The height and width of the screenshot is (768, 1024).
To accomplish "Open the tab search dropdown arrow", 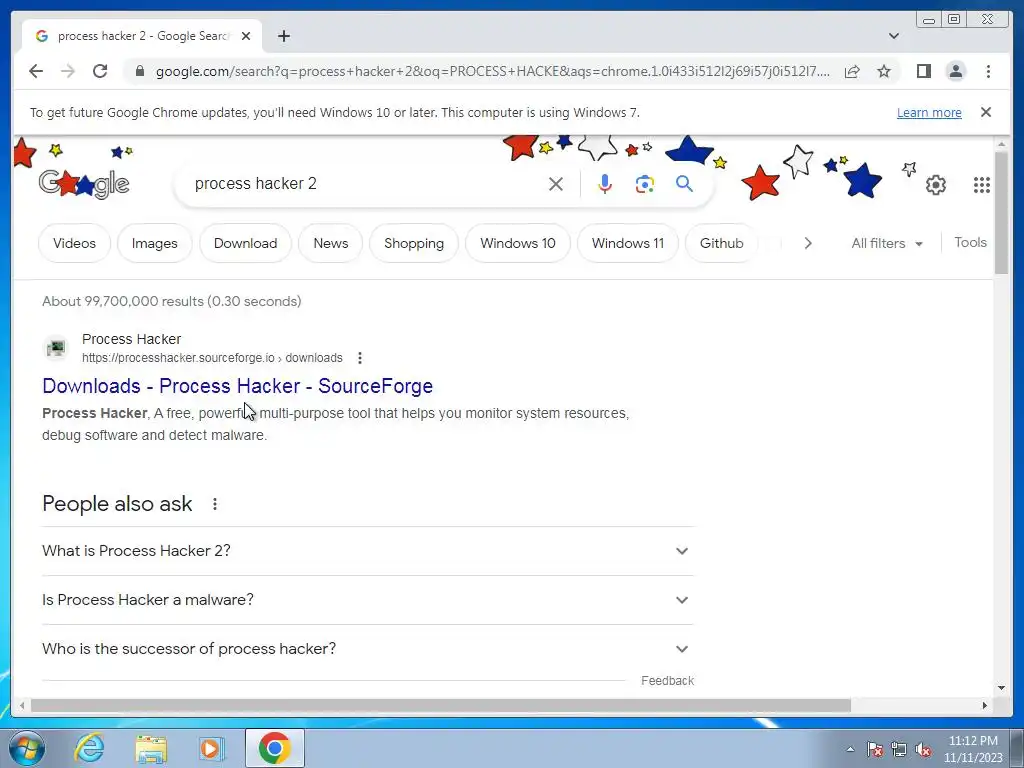I will [x=893, y=36].
